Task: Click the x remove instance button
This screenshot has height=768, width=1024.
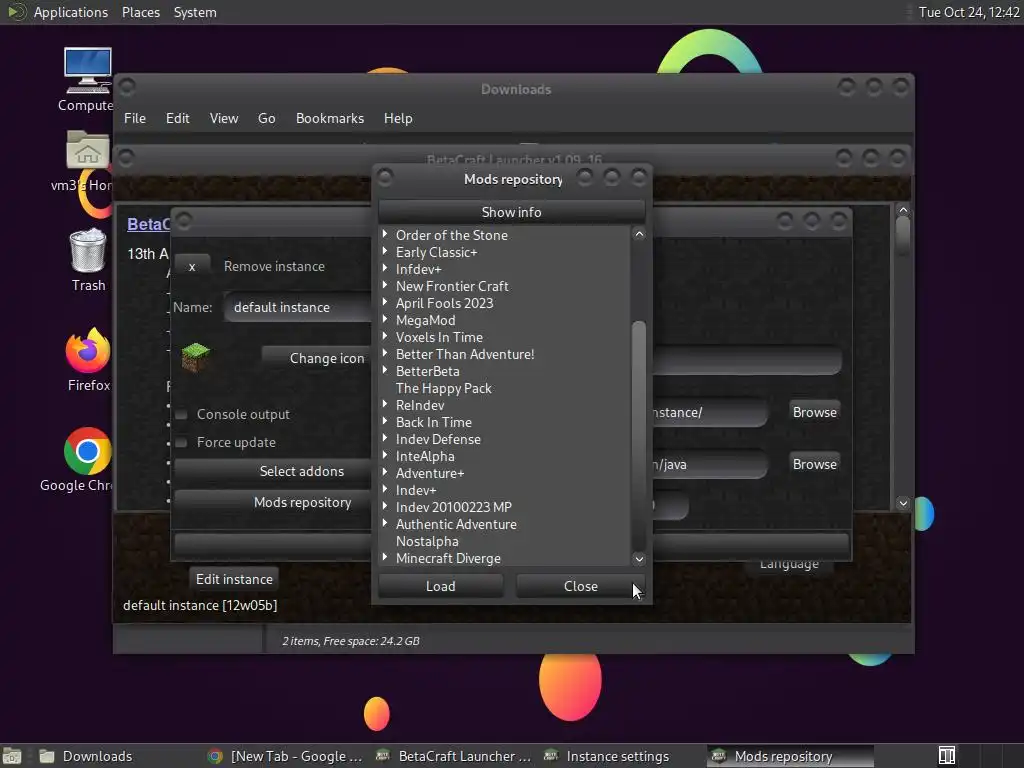Action: point(192,266)
